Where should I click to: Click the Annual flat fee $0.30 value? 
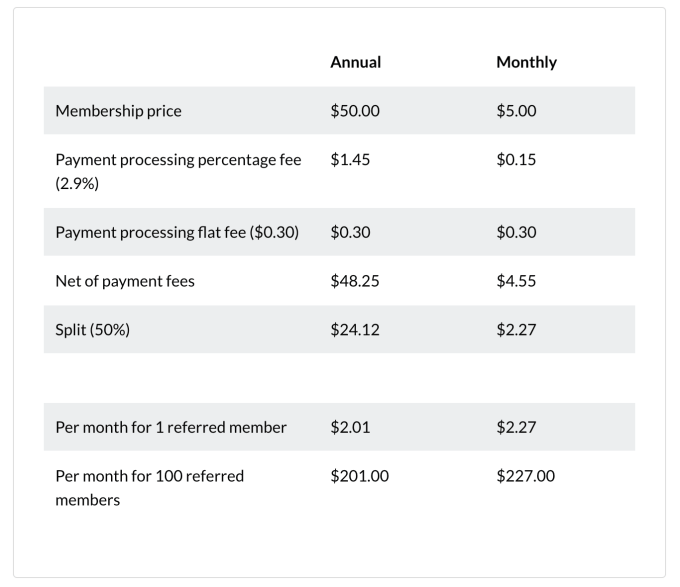click(350, 232)
